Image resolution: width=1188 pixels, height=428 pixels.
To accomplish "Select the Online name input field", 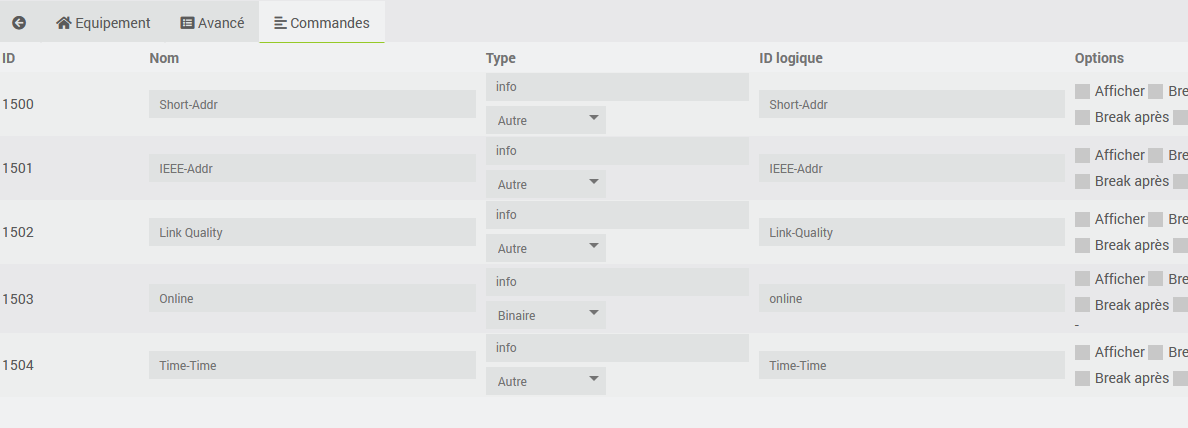I will point(312,298).
